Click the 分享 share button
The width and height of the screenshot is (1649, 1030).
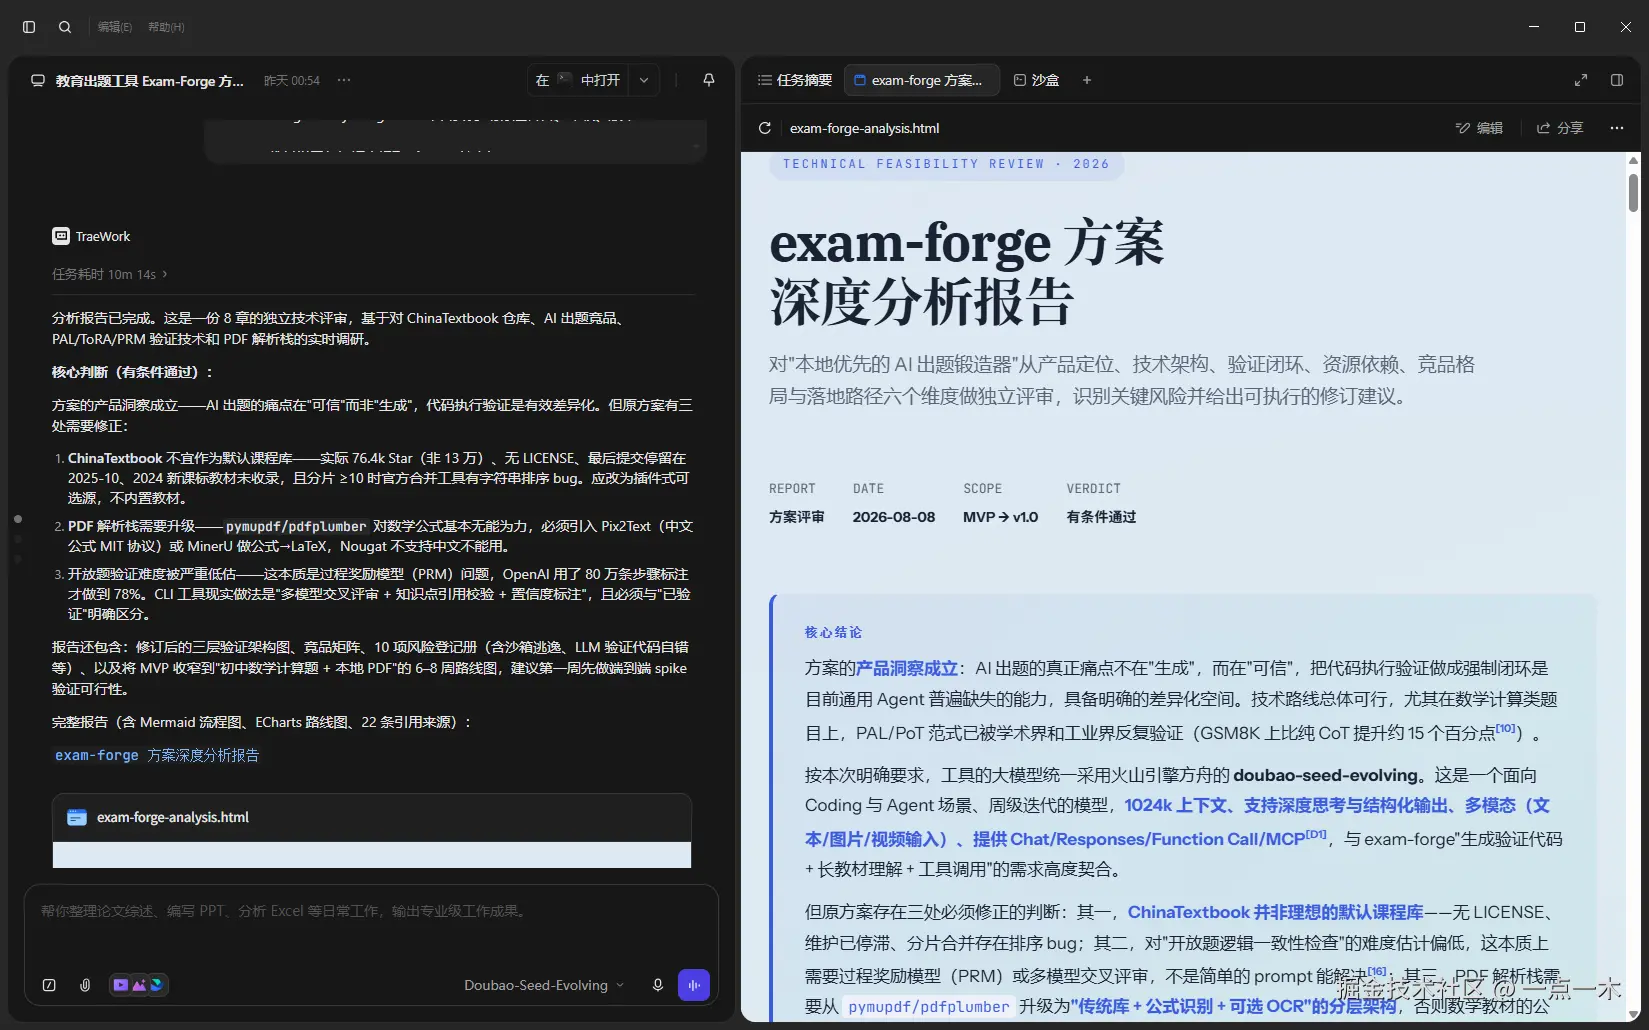[1560, 128]
